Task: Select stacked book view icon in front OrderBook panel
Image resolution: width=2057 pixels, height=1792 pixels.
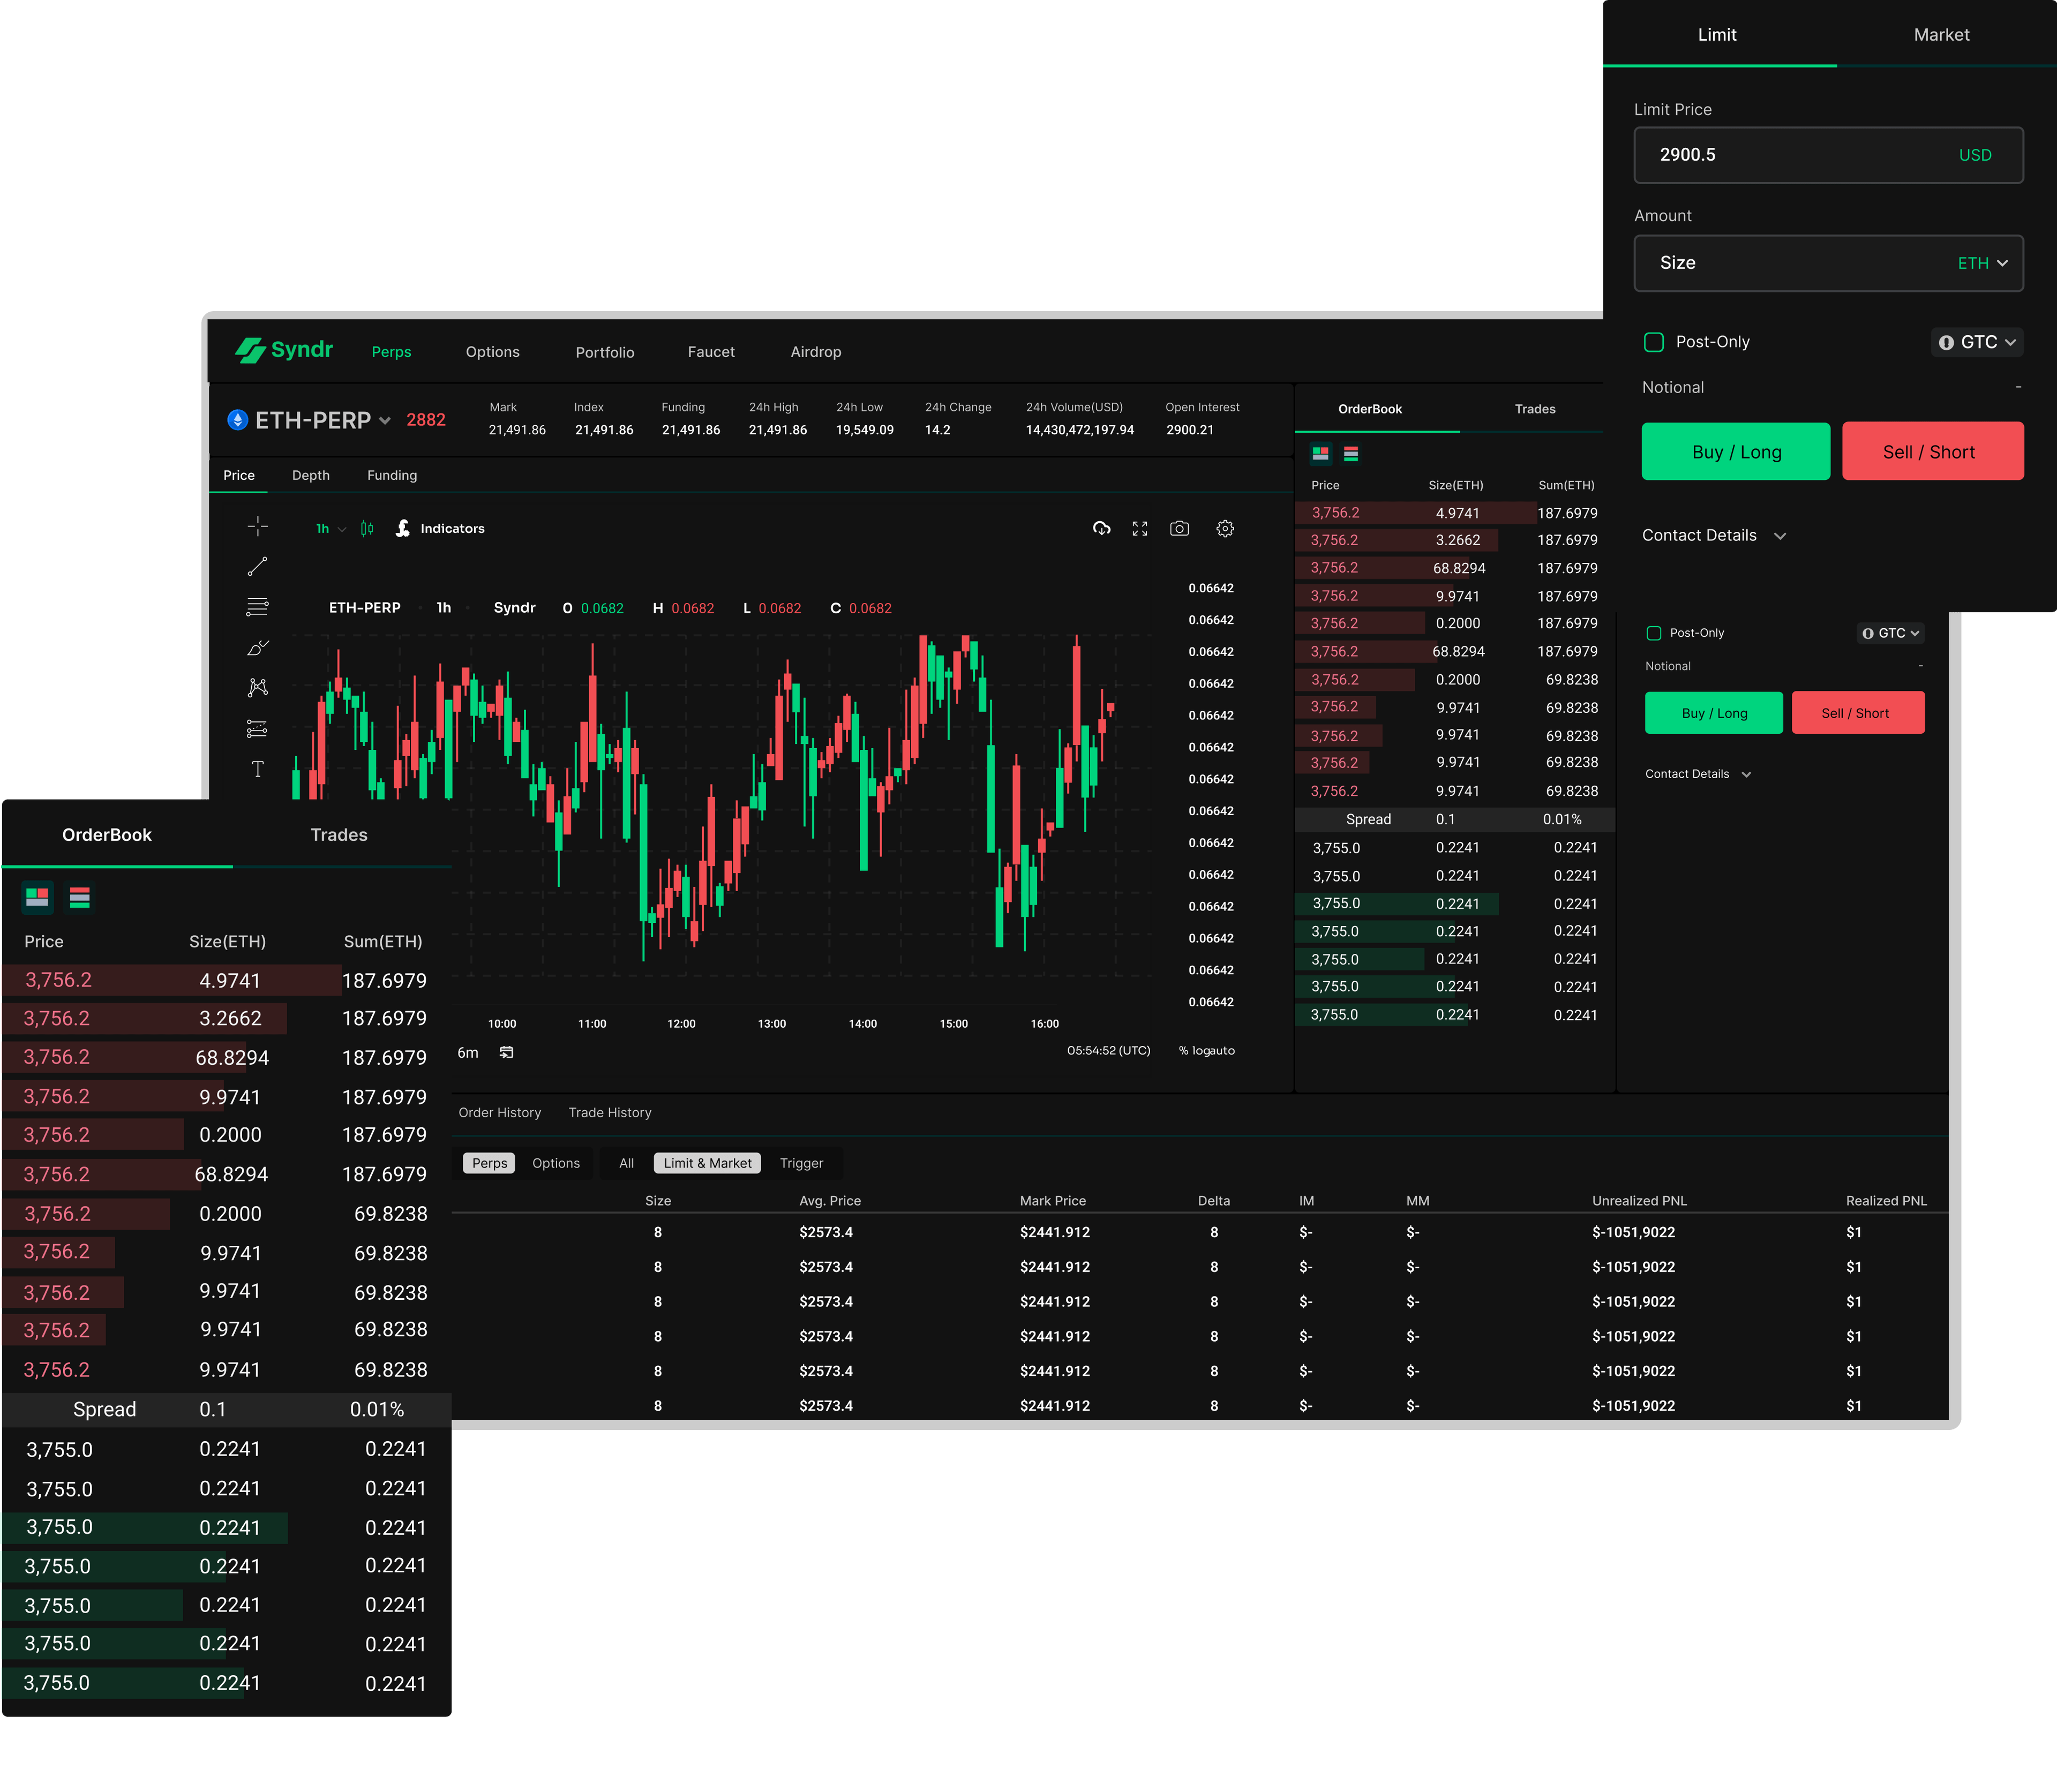Action: 80,897
